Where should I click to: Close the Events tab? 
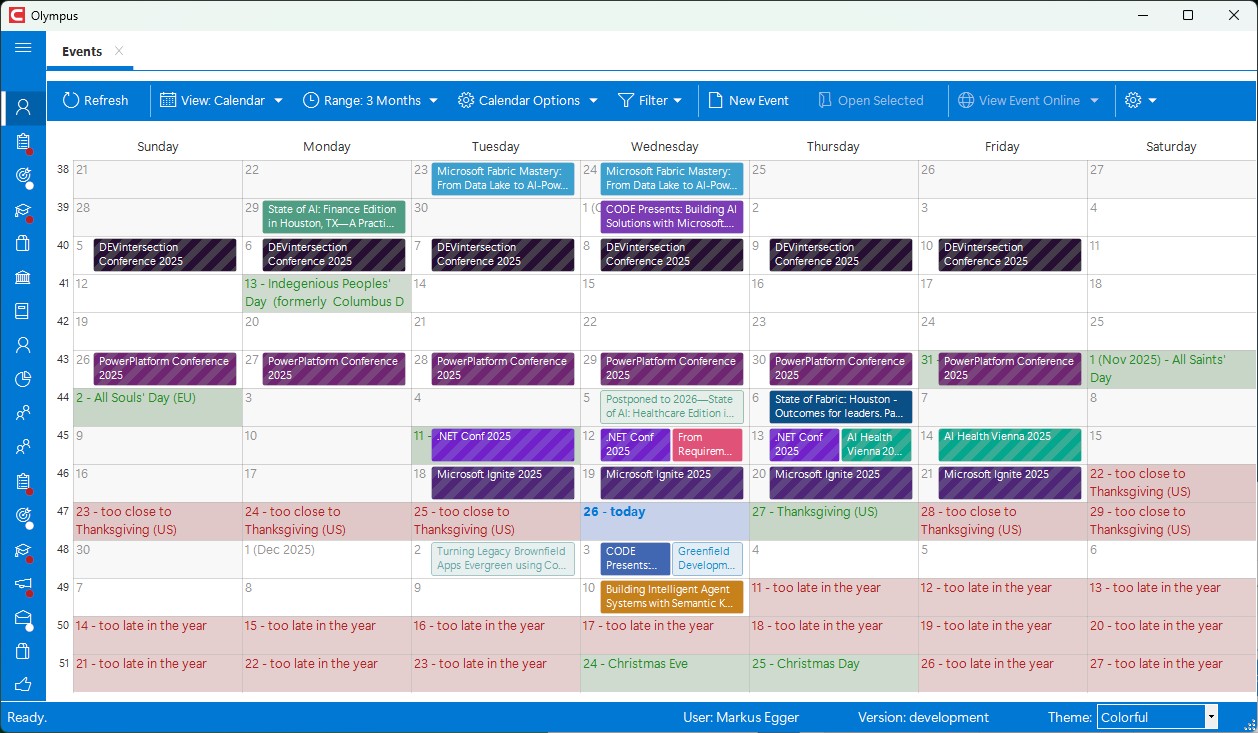click(x=119, y=51)
